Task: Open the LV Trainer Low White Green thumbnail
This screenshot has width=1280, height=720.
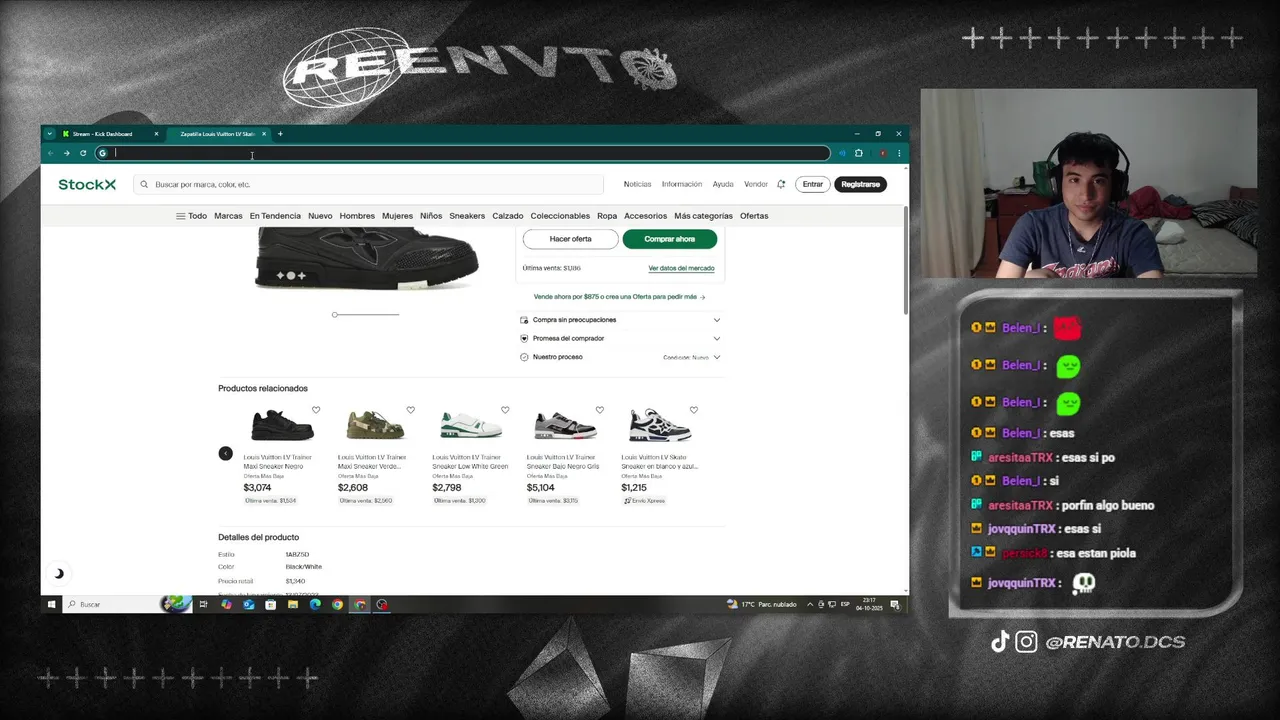Action: 471,425
